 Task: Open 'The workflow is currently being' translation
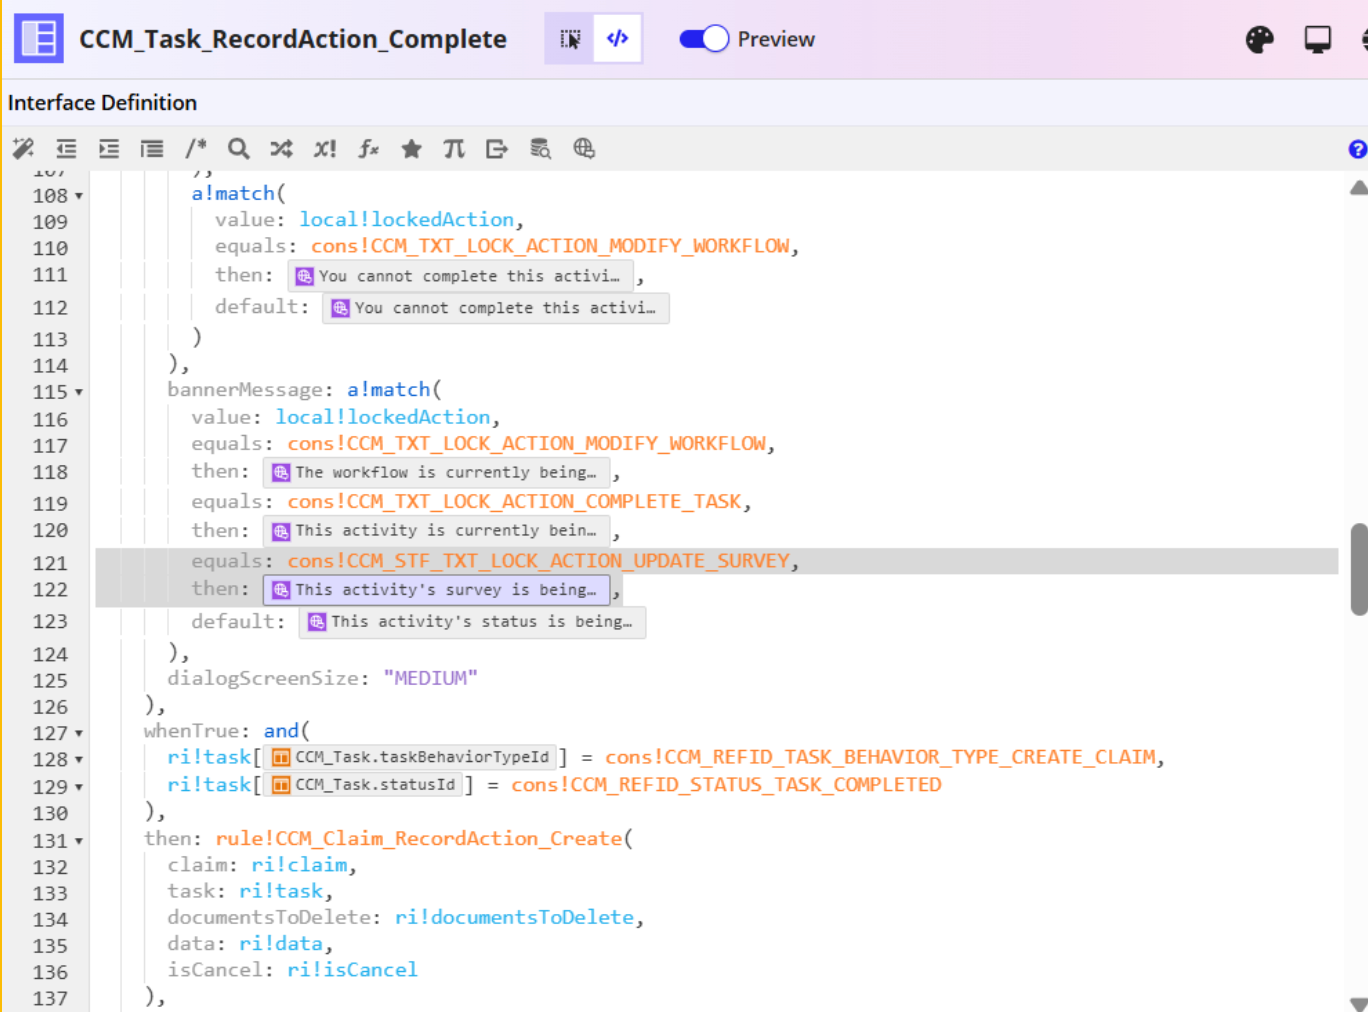437,472
